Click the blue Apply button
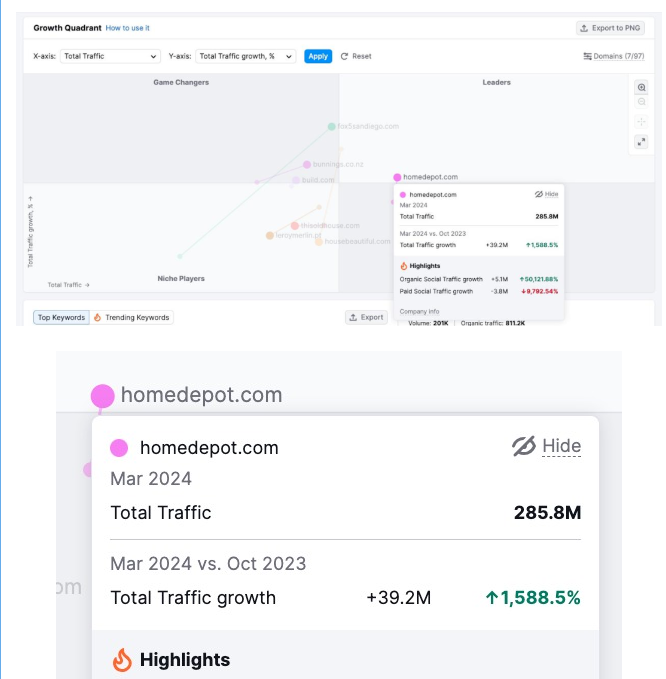 pos(318,56)
